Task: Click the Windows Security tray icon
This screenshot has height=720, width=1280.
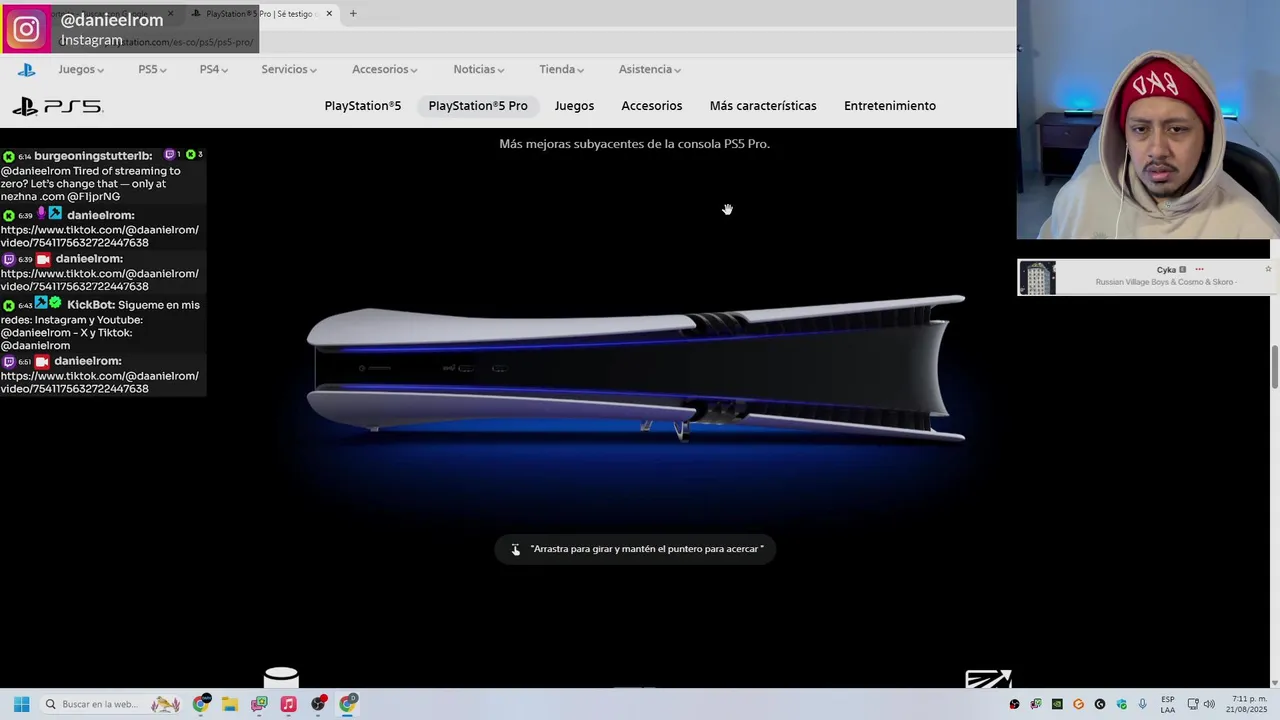Action: coord(1121,704)
